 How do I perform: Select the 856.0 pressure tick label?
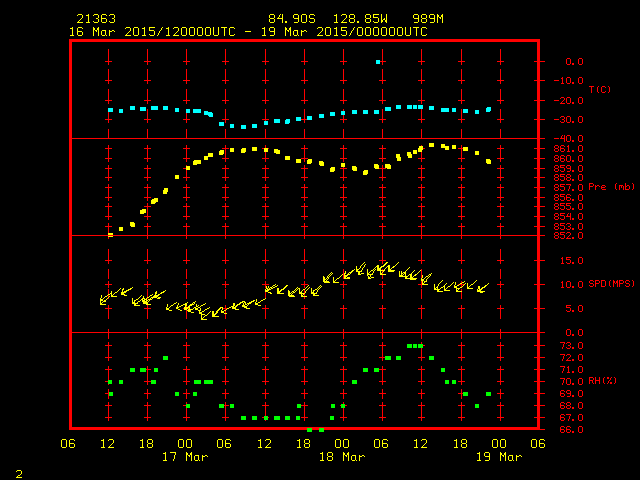pos(569,197)
